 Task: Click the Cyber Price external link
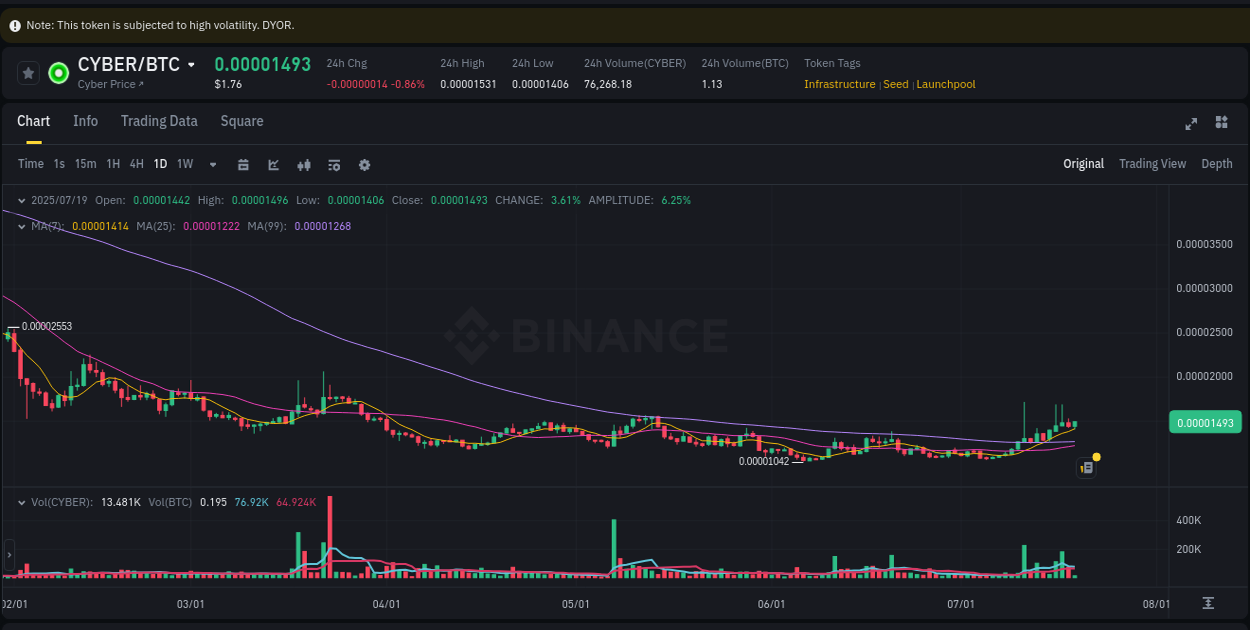[x=110, y=84]
